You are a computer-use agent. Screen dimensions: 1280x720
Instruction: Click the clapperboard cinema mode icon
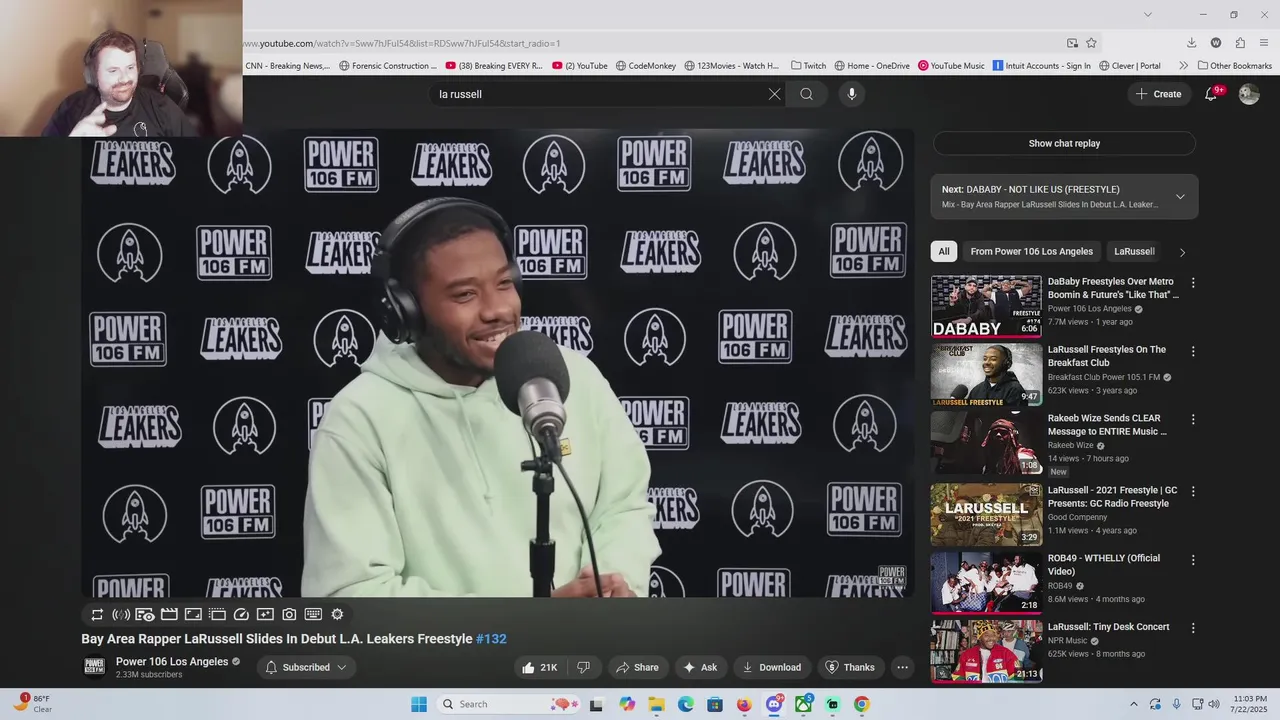coord(169,615)
